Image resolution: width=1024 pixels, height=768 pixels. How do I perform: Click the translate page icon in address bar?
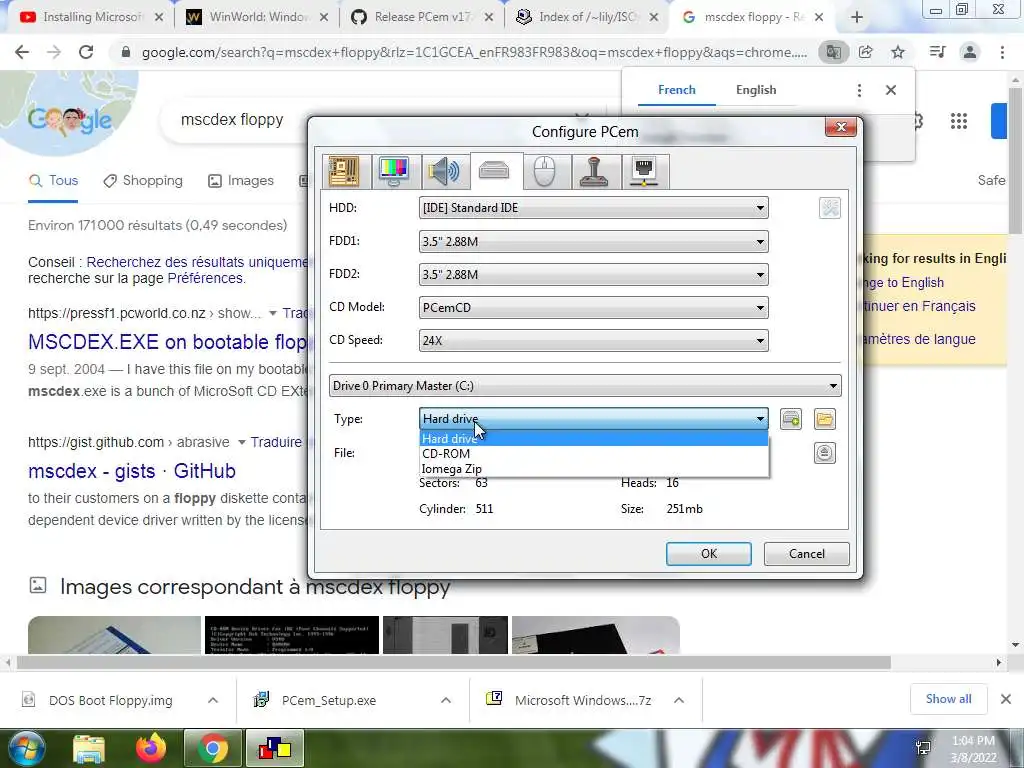tap(833, 52)
